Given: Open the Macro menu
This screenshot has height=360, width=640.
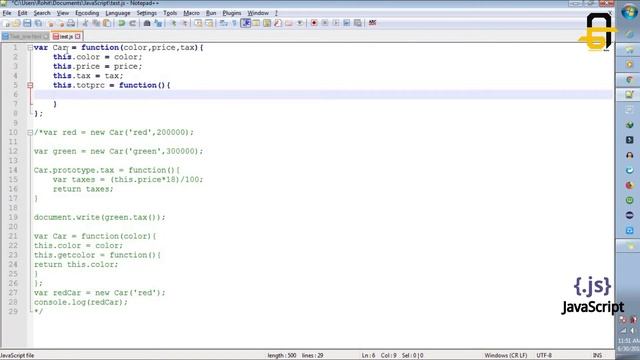Looking at the screenshot, I should pyautogui.click(x=191, y=13).
